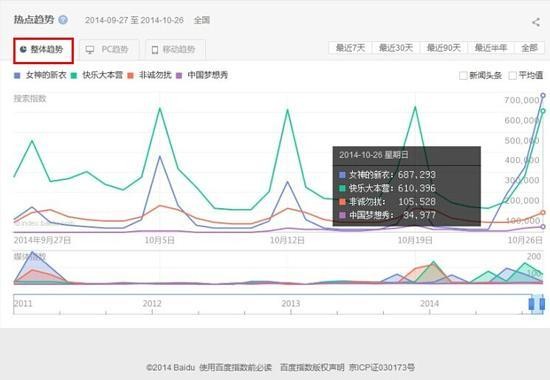Click the 105,528 value in the tooltip
This screenshot has width=550, height=380.
click(x=417, y=202)
